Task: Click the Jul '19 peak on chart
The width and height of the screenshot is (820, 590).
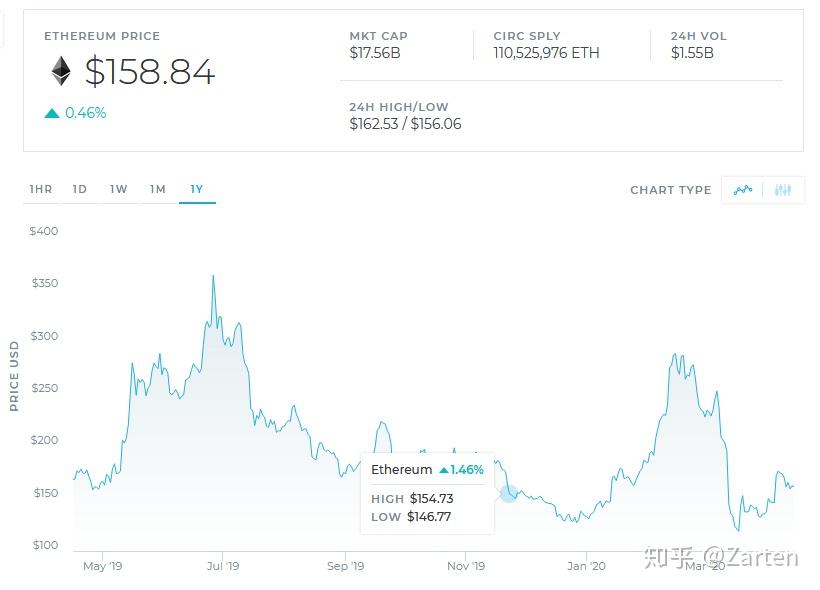Action: point(213,277)
